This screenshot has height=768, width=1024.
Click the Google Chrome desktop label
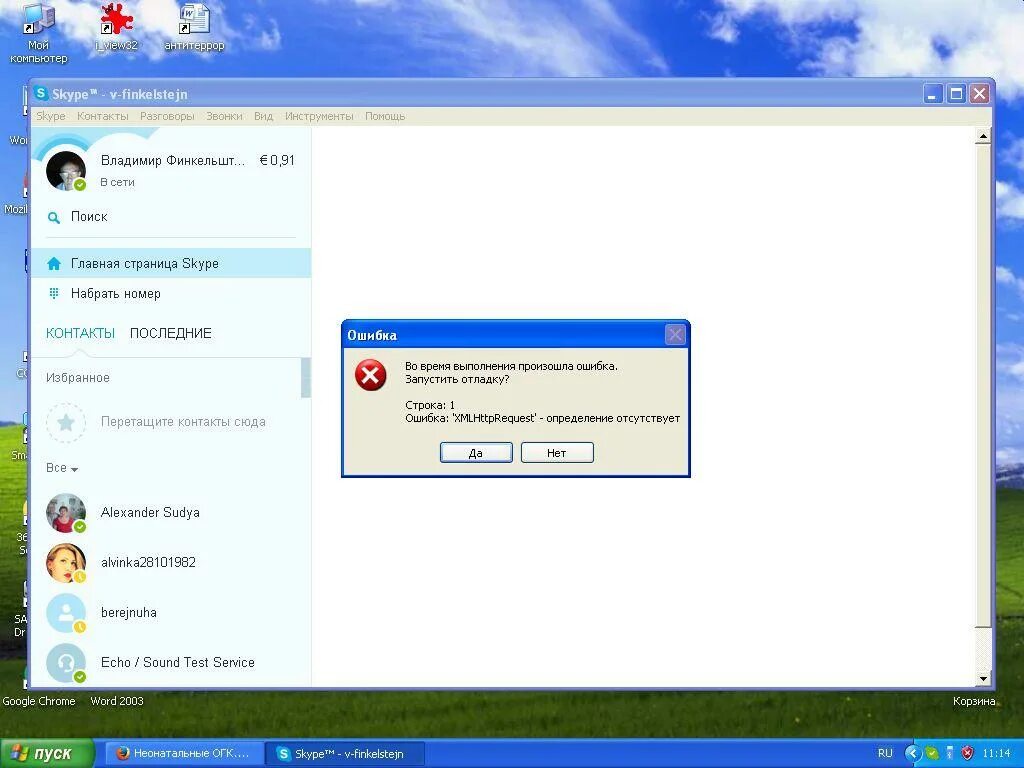coord(39,701)
